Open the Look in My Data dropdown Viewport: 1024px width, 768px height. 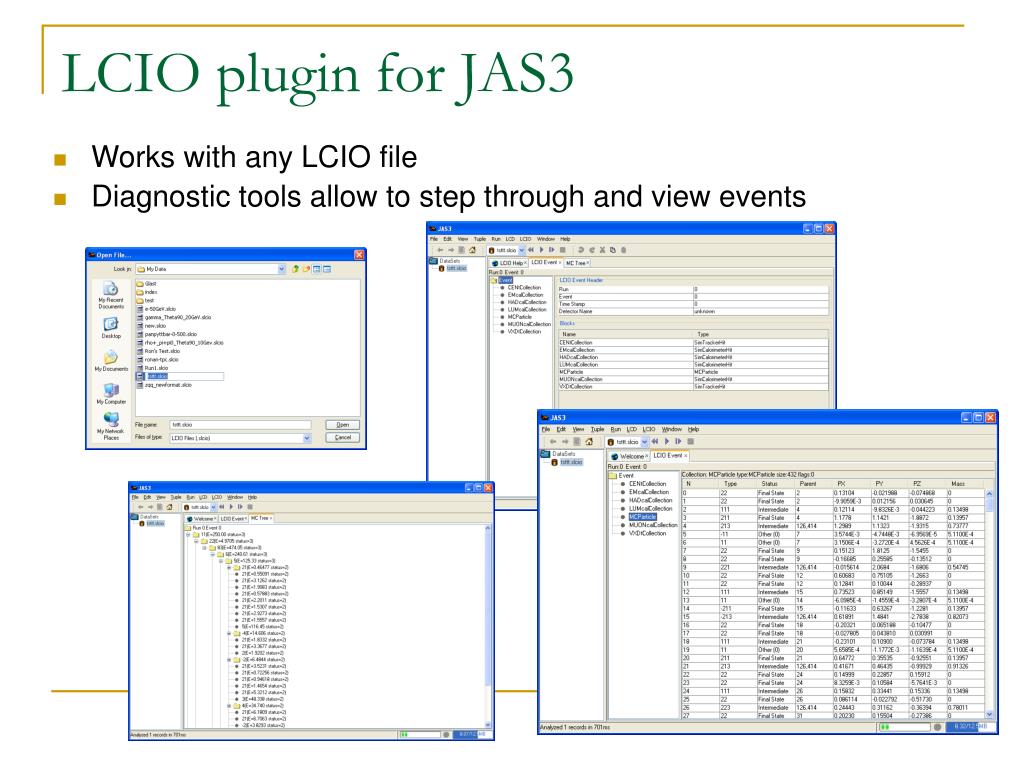coord(281,269)
